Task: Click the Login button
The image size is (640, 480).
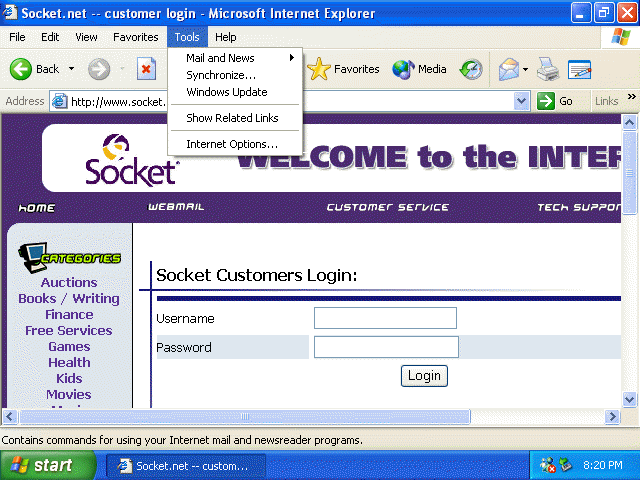Action: click(x=424, y=376)
